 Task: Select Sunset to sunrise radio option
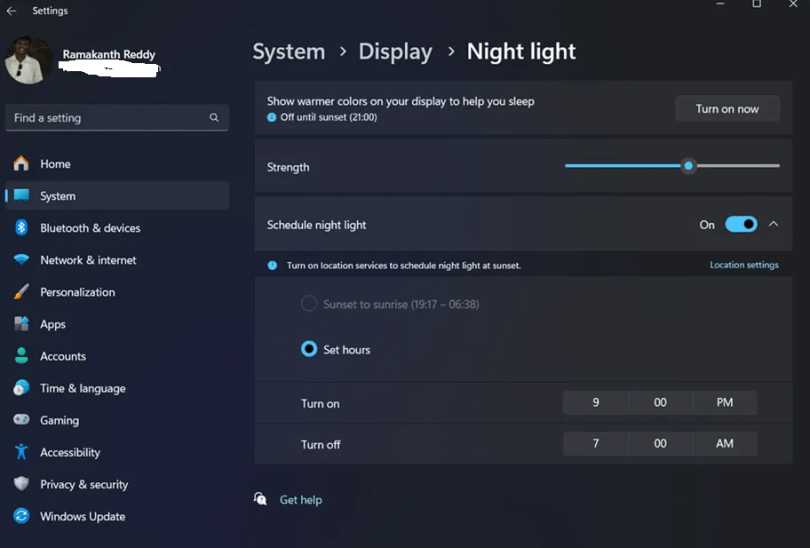coord(309,304)
